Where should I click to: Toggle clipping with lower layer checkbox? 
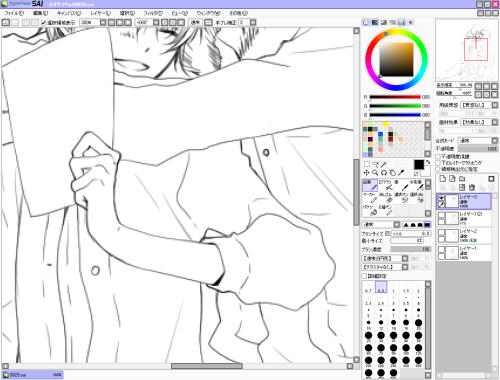click(x=438, y=163)
